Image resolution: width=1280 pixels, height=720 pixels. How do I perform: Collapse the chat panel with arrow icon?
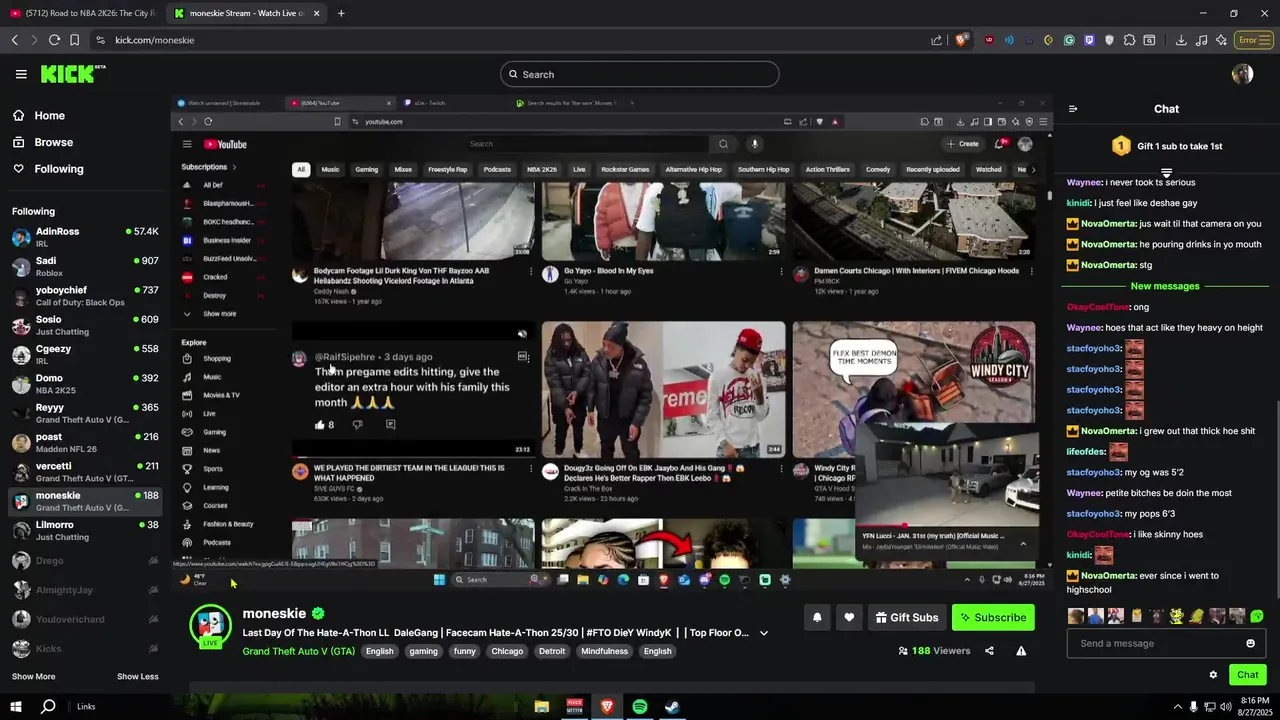click(x=1073, y=109)
